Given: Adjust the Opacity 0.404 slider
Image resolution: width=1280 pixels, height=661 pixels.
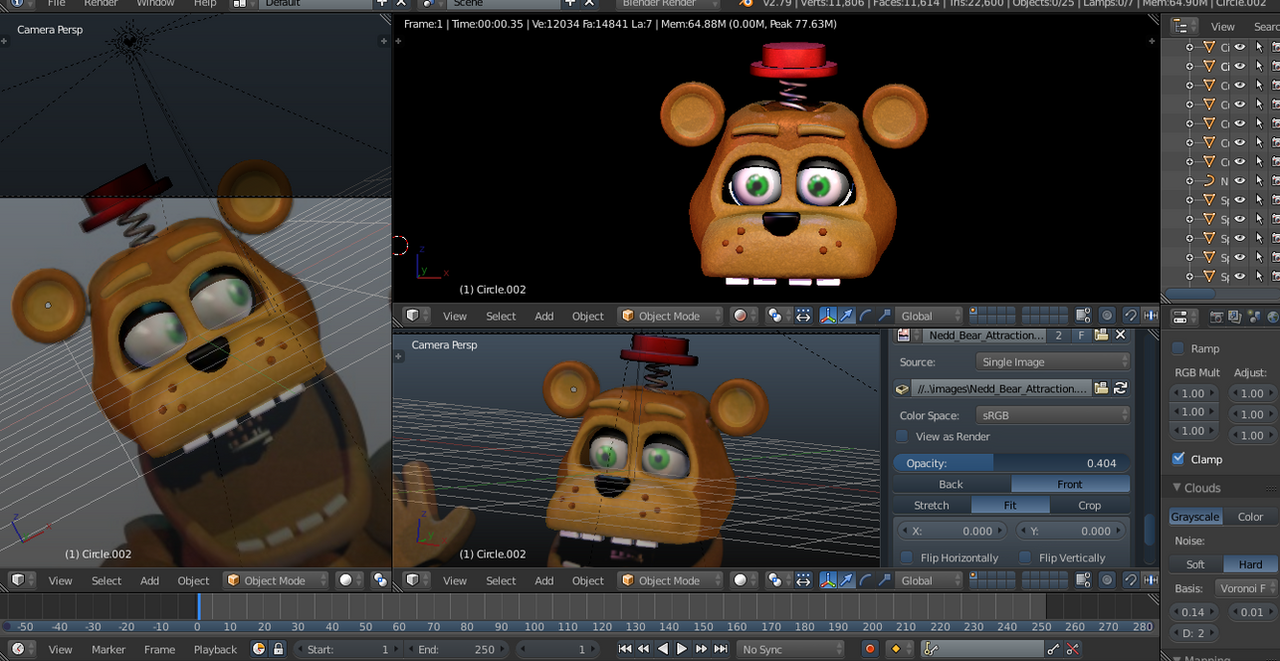Looking at the screenshot, I should 1012,463.
